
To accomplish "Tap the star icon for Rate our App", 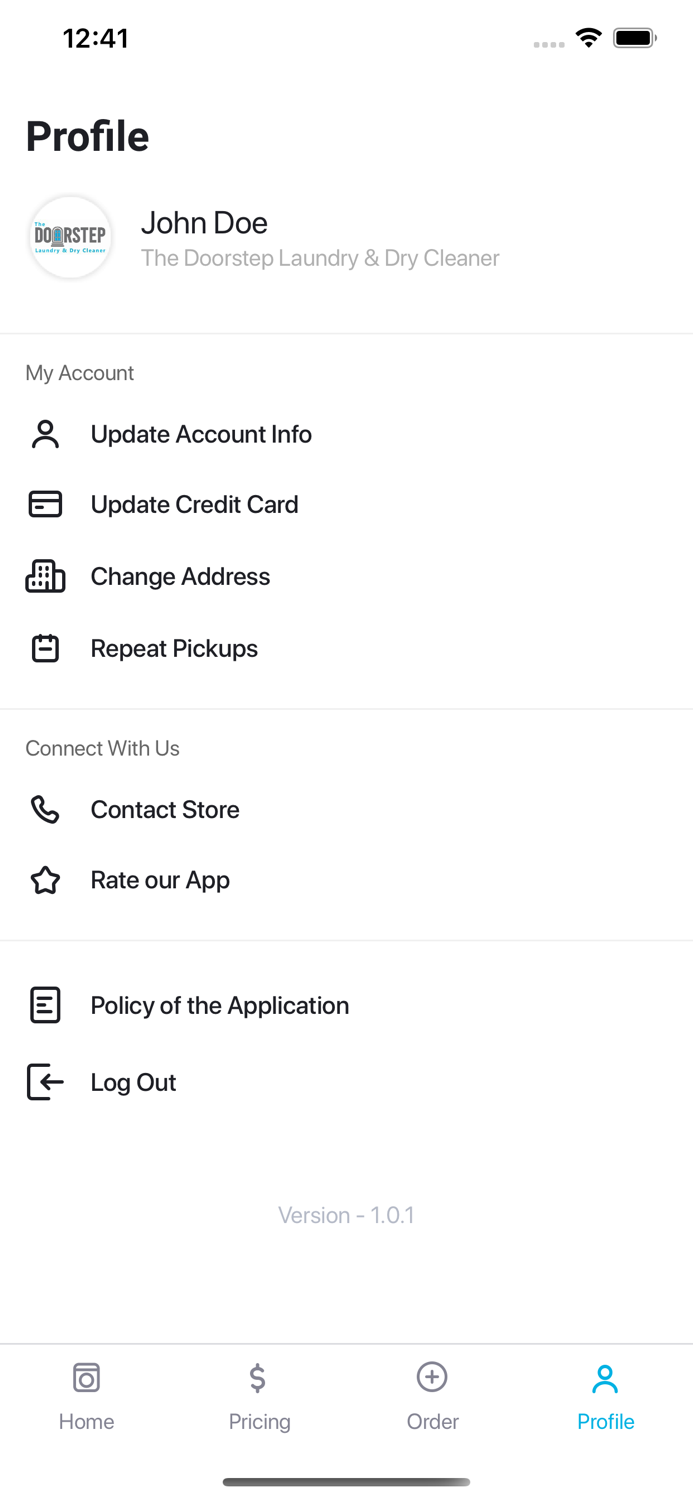I will coord(45,880).
